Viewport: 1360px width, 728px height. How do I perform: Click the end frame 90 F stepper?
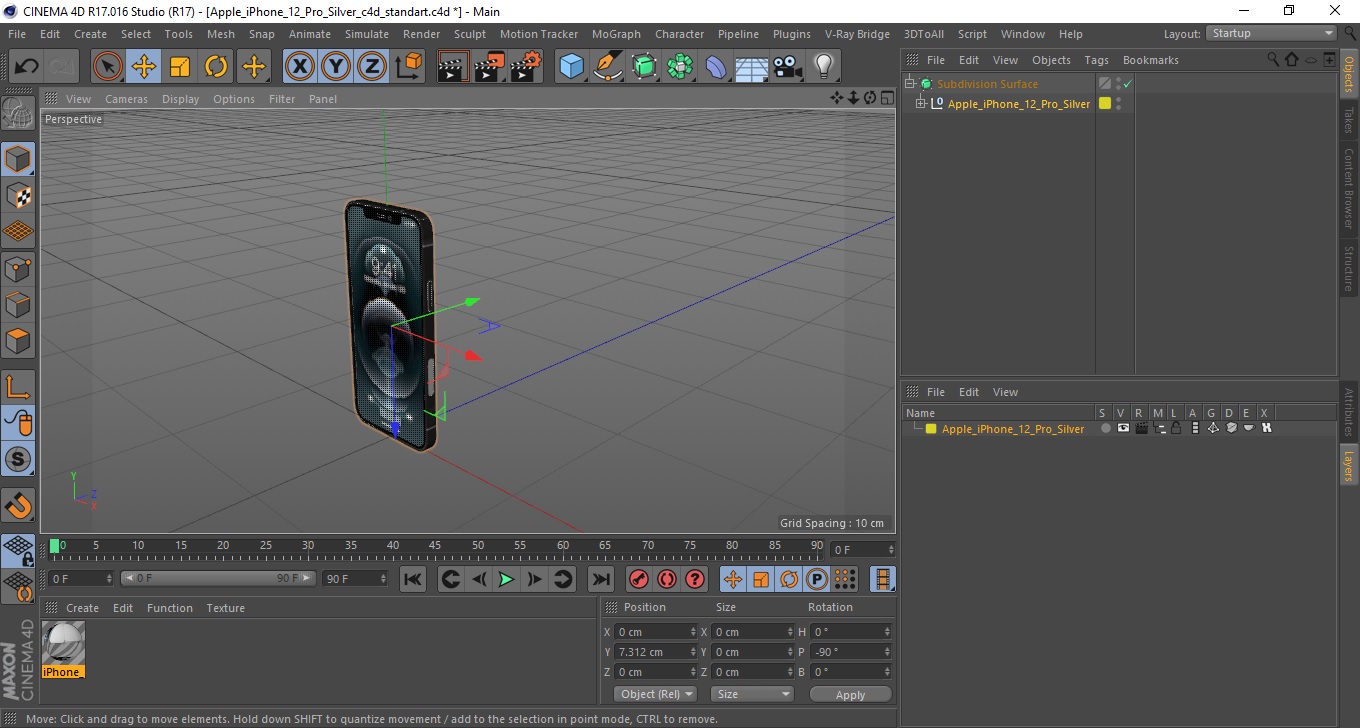383,579
